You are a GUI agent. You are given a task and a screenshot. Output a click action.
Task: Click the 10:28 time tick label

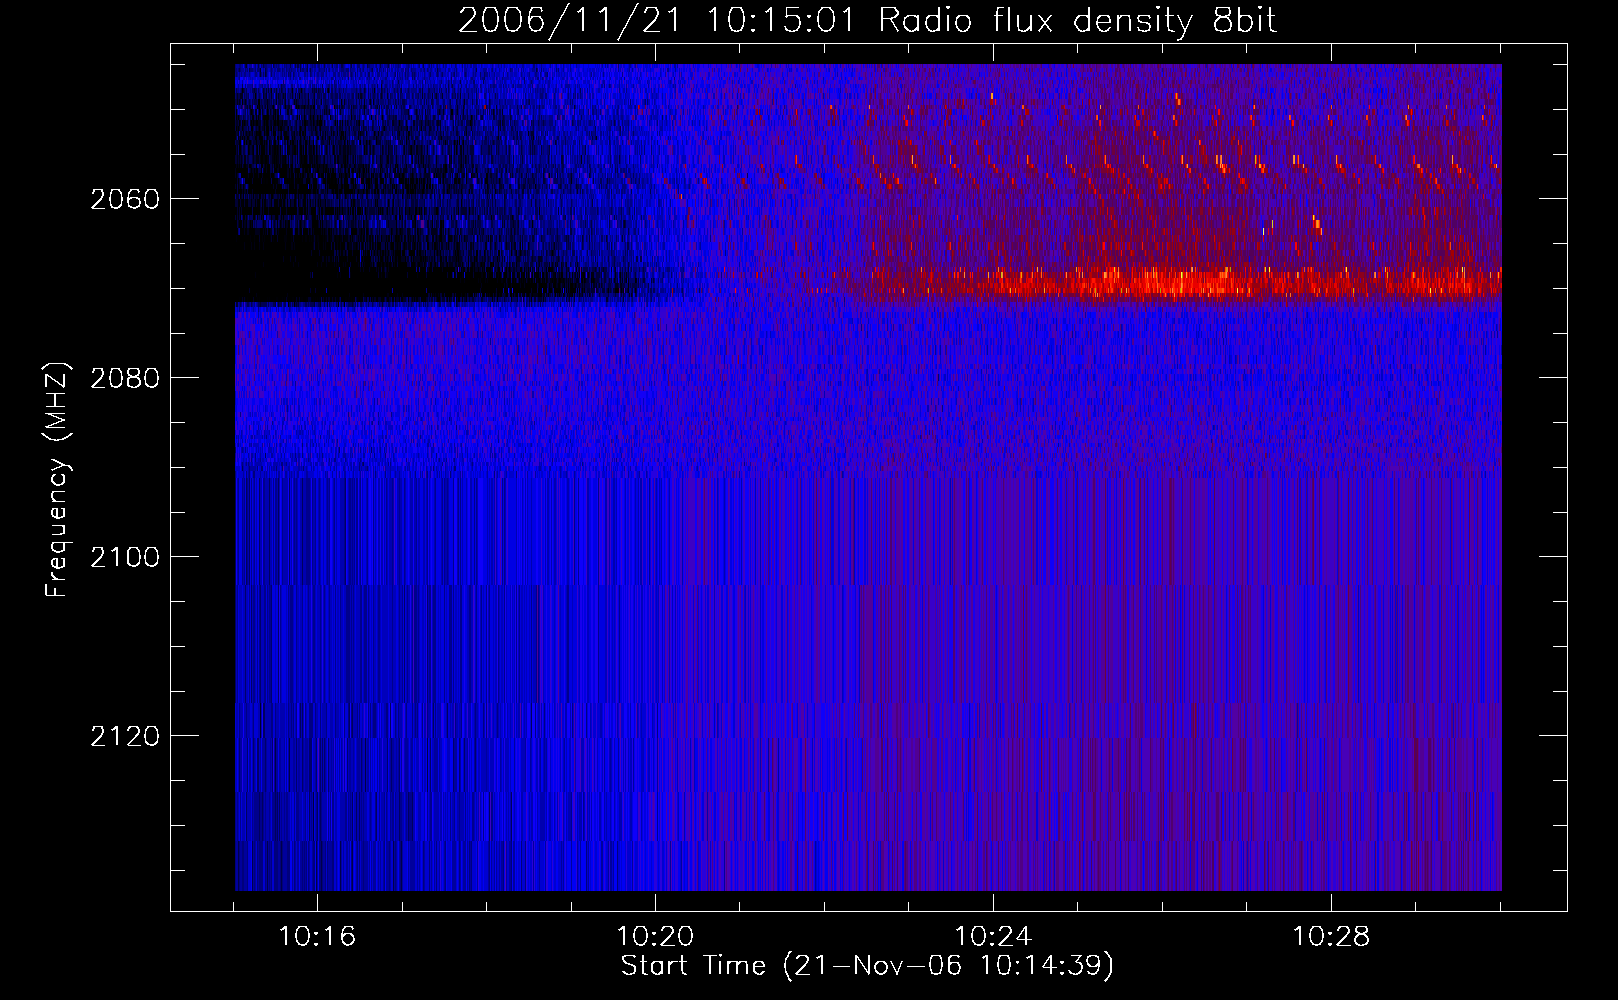[x=1331, y=937]
